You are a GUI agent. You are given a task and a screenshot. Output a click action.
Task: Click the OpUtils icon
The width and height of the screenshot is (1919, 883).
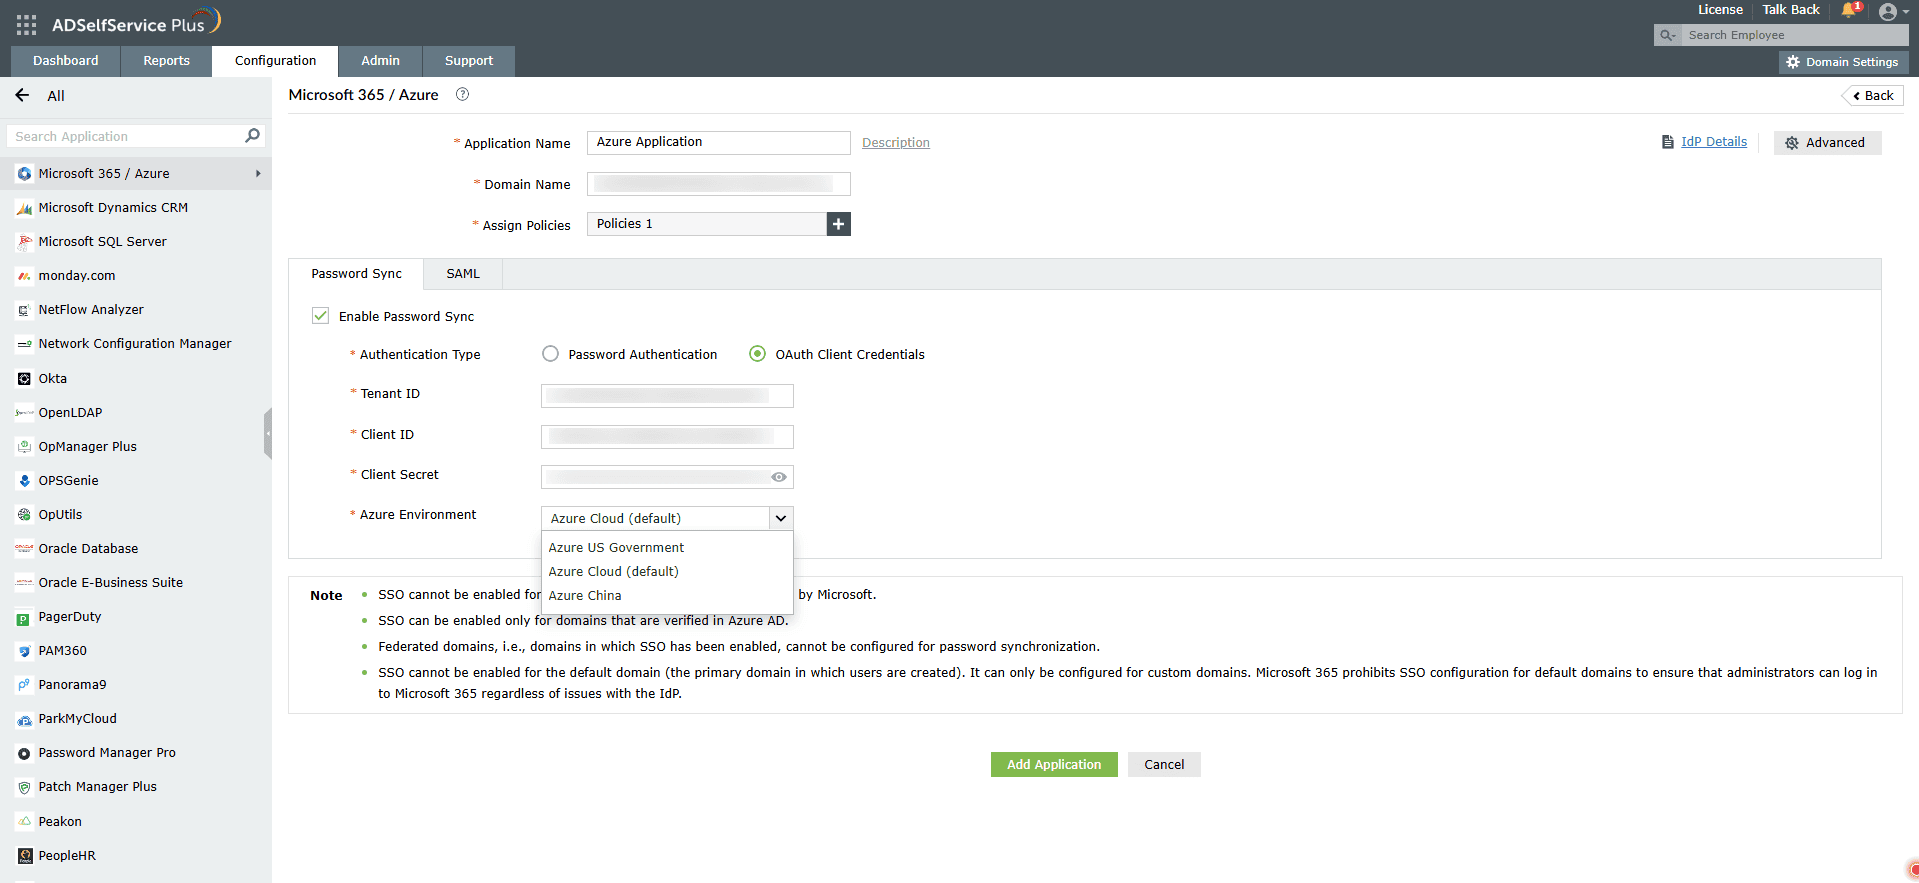point(25,515)
